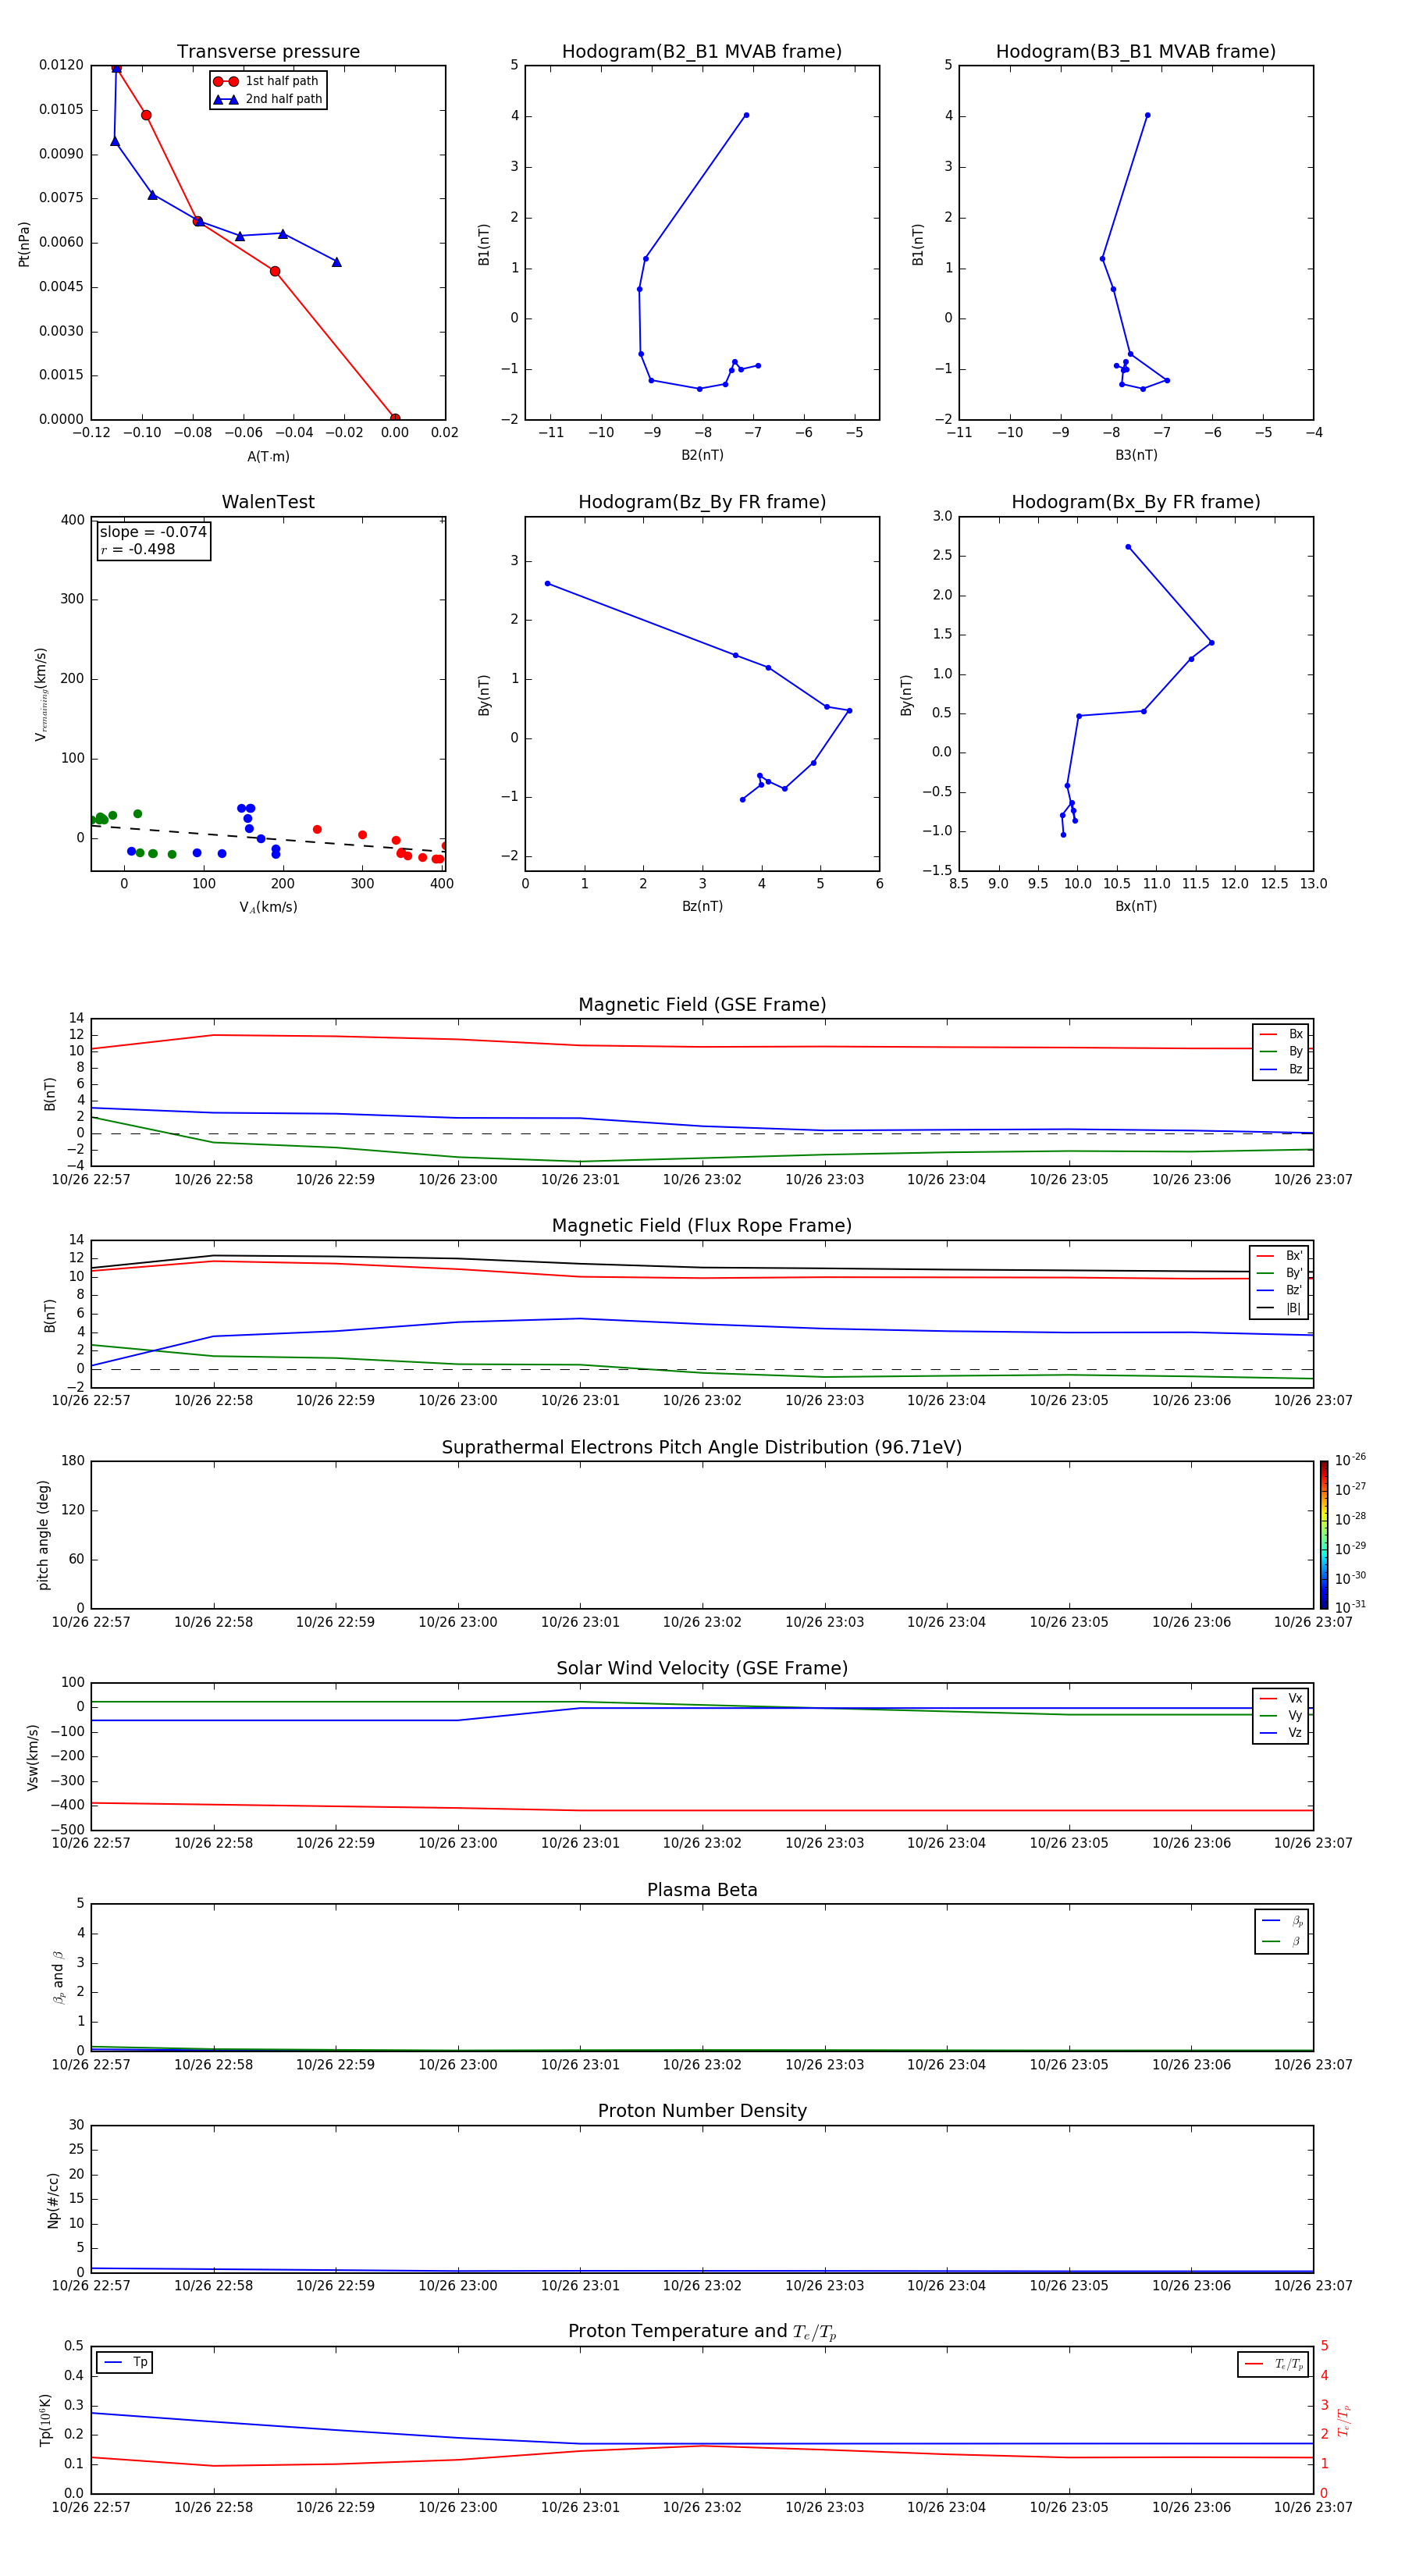Click the "Plasma Beta" panel title
This screenshot has height=2576, width=1405.
pyautogui.click(x=702, y=1891)
